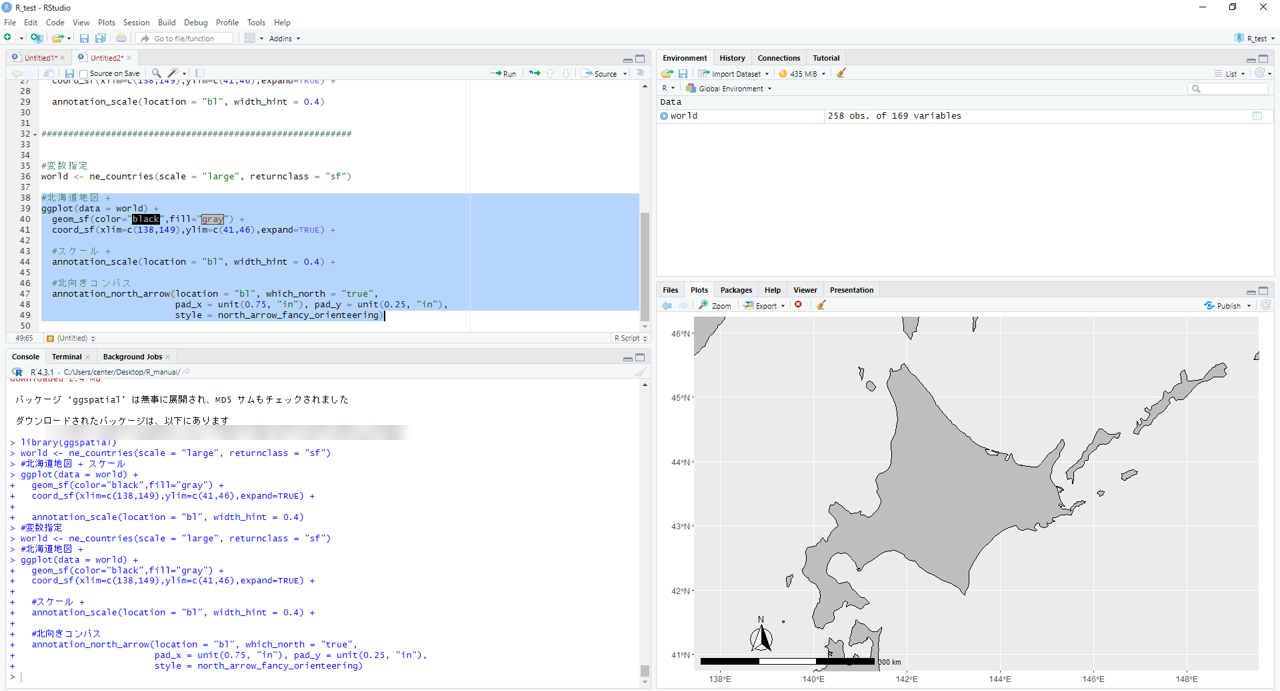This screenshot has height=691, width=1280.
Task: Click the Zoom plot button
Action: click(x=715, y=305)
